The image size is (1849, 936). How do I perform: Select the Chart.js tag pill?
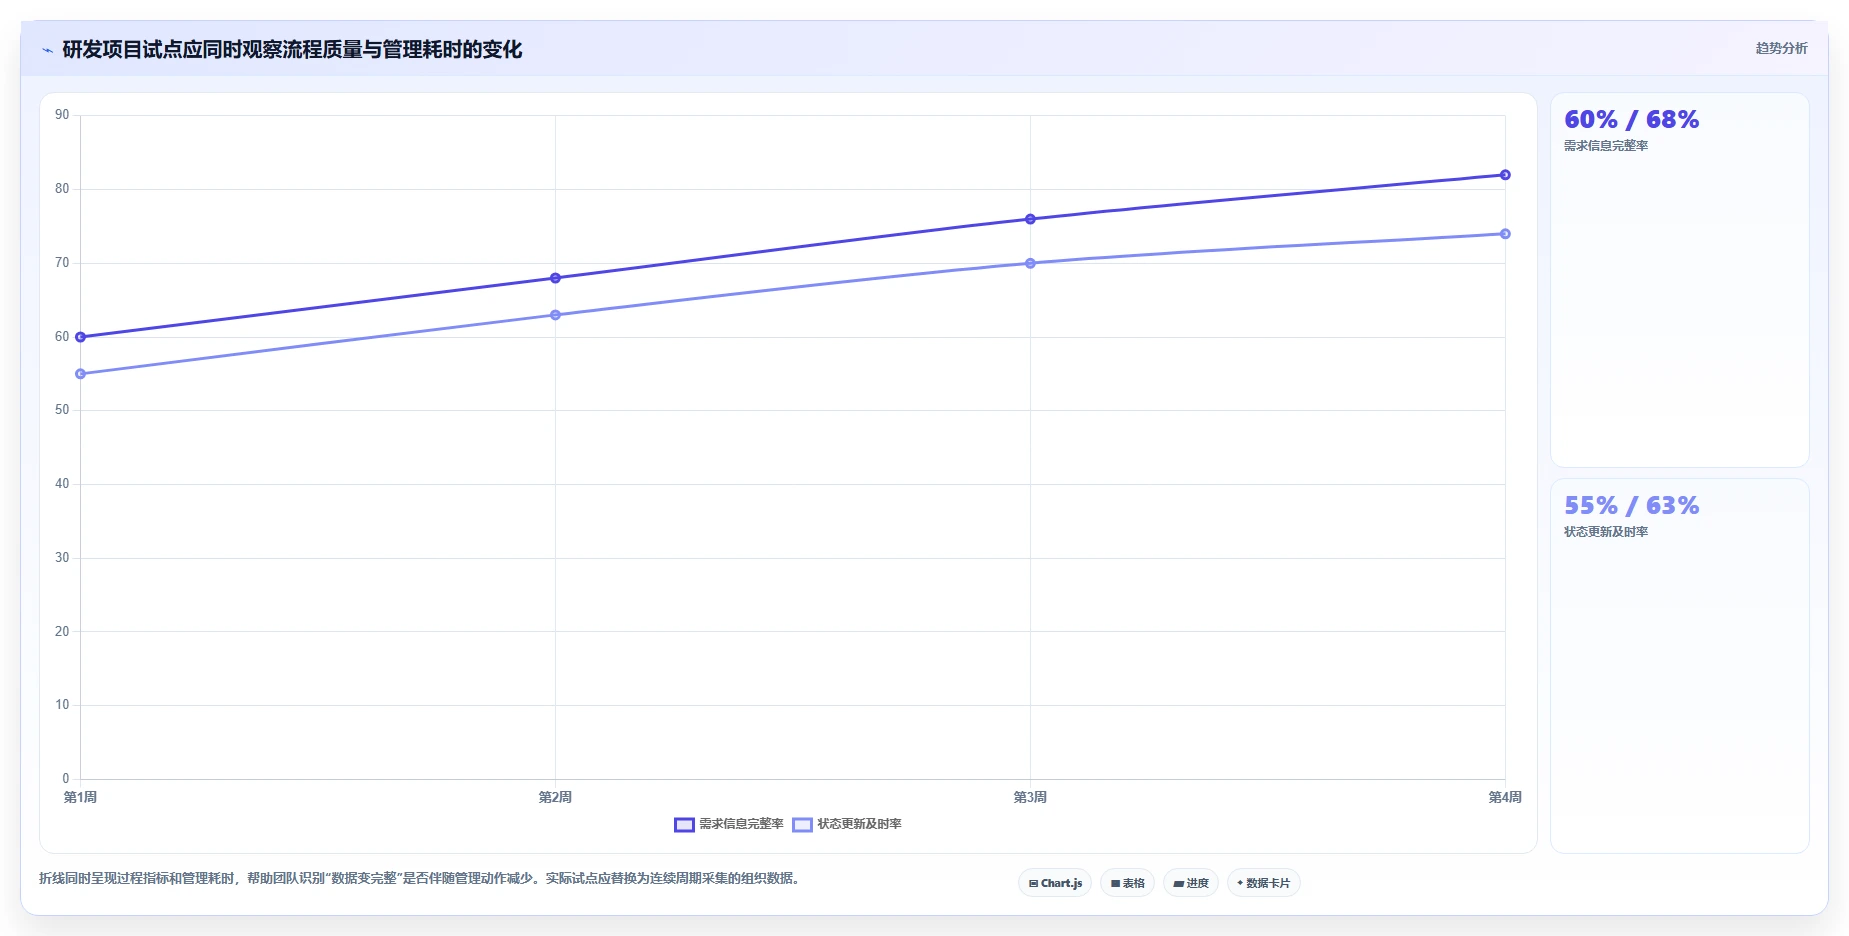click(x=1055, y=883)
